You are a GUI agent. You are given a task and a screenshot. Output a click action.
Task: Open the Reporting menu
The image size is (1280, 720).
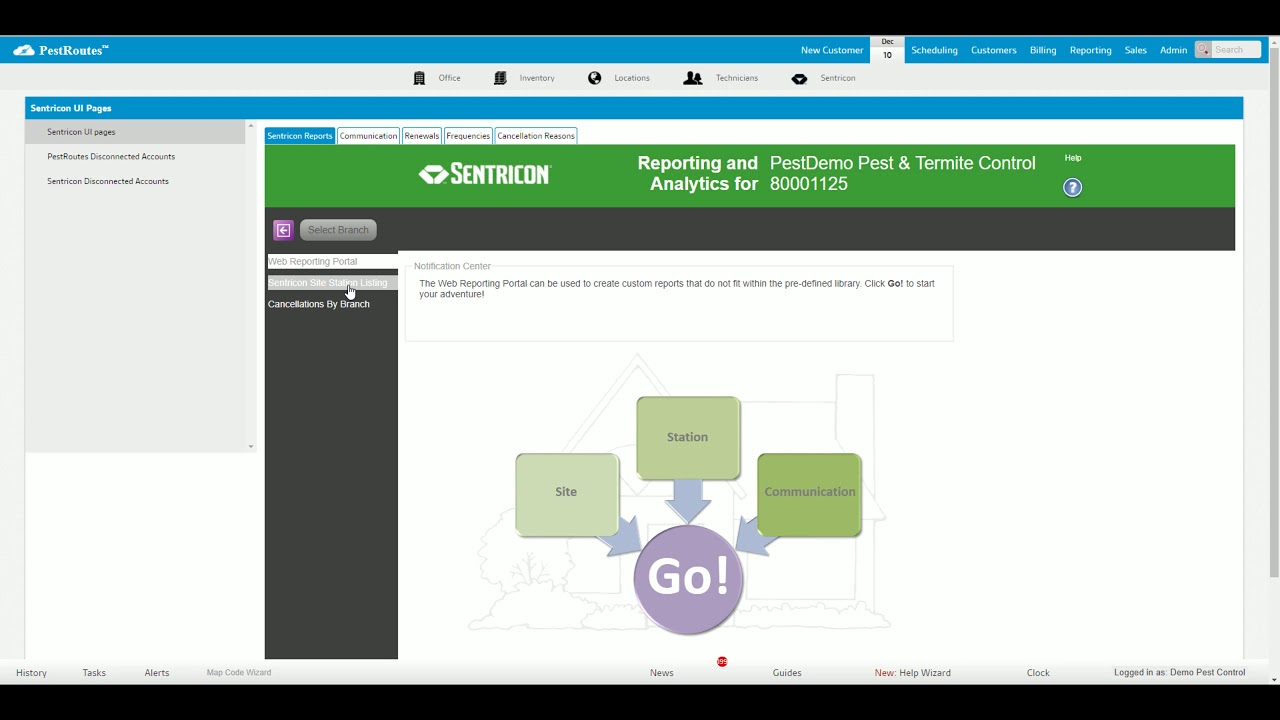pos(1090,50)
